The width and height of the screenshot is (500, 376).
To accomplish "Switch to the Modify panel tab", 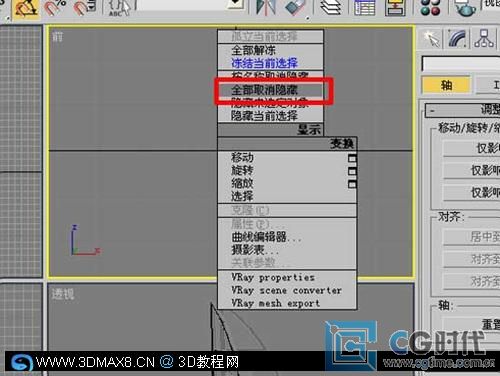I will tap(457, 39).
